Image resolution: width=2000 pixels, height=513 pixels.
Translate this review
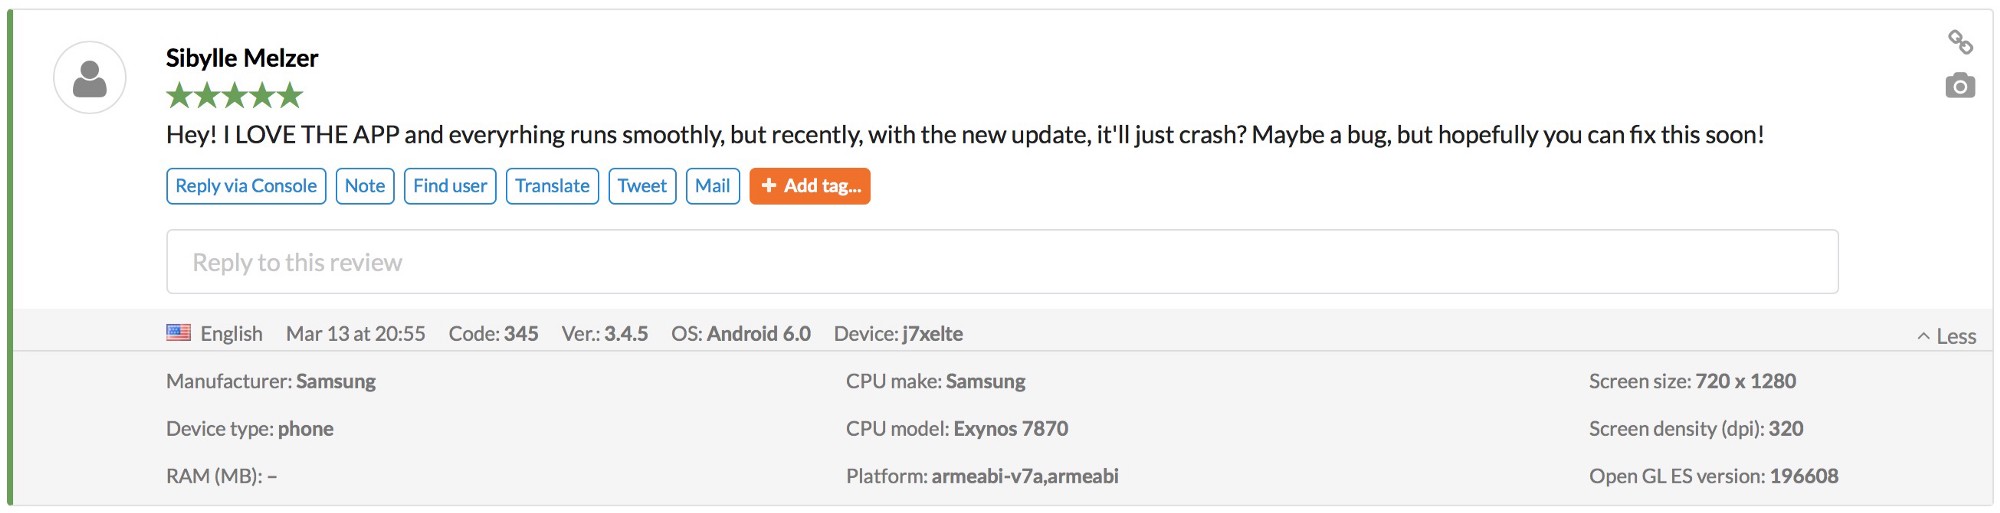tap(552, 186)
